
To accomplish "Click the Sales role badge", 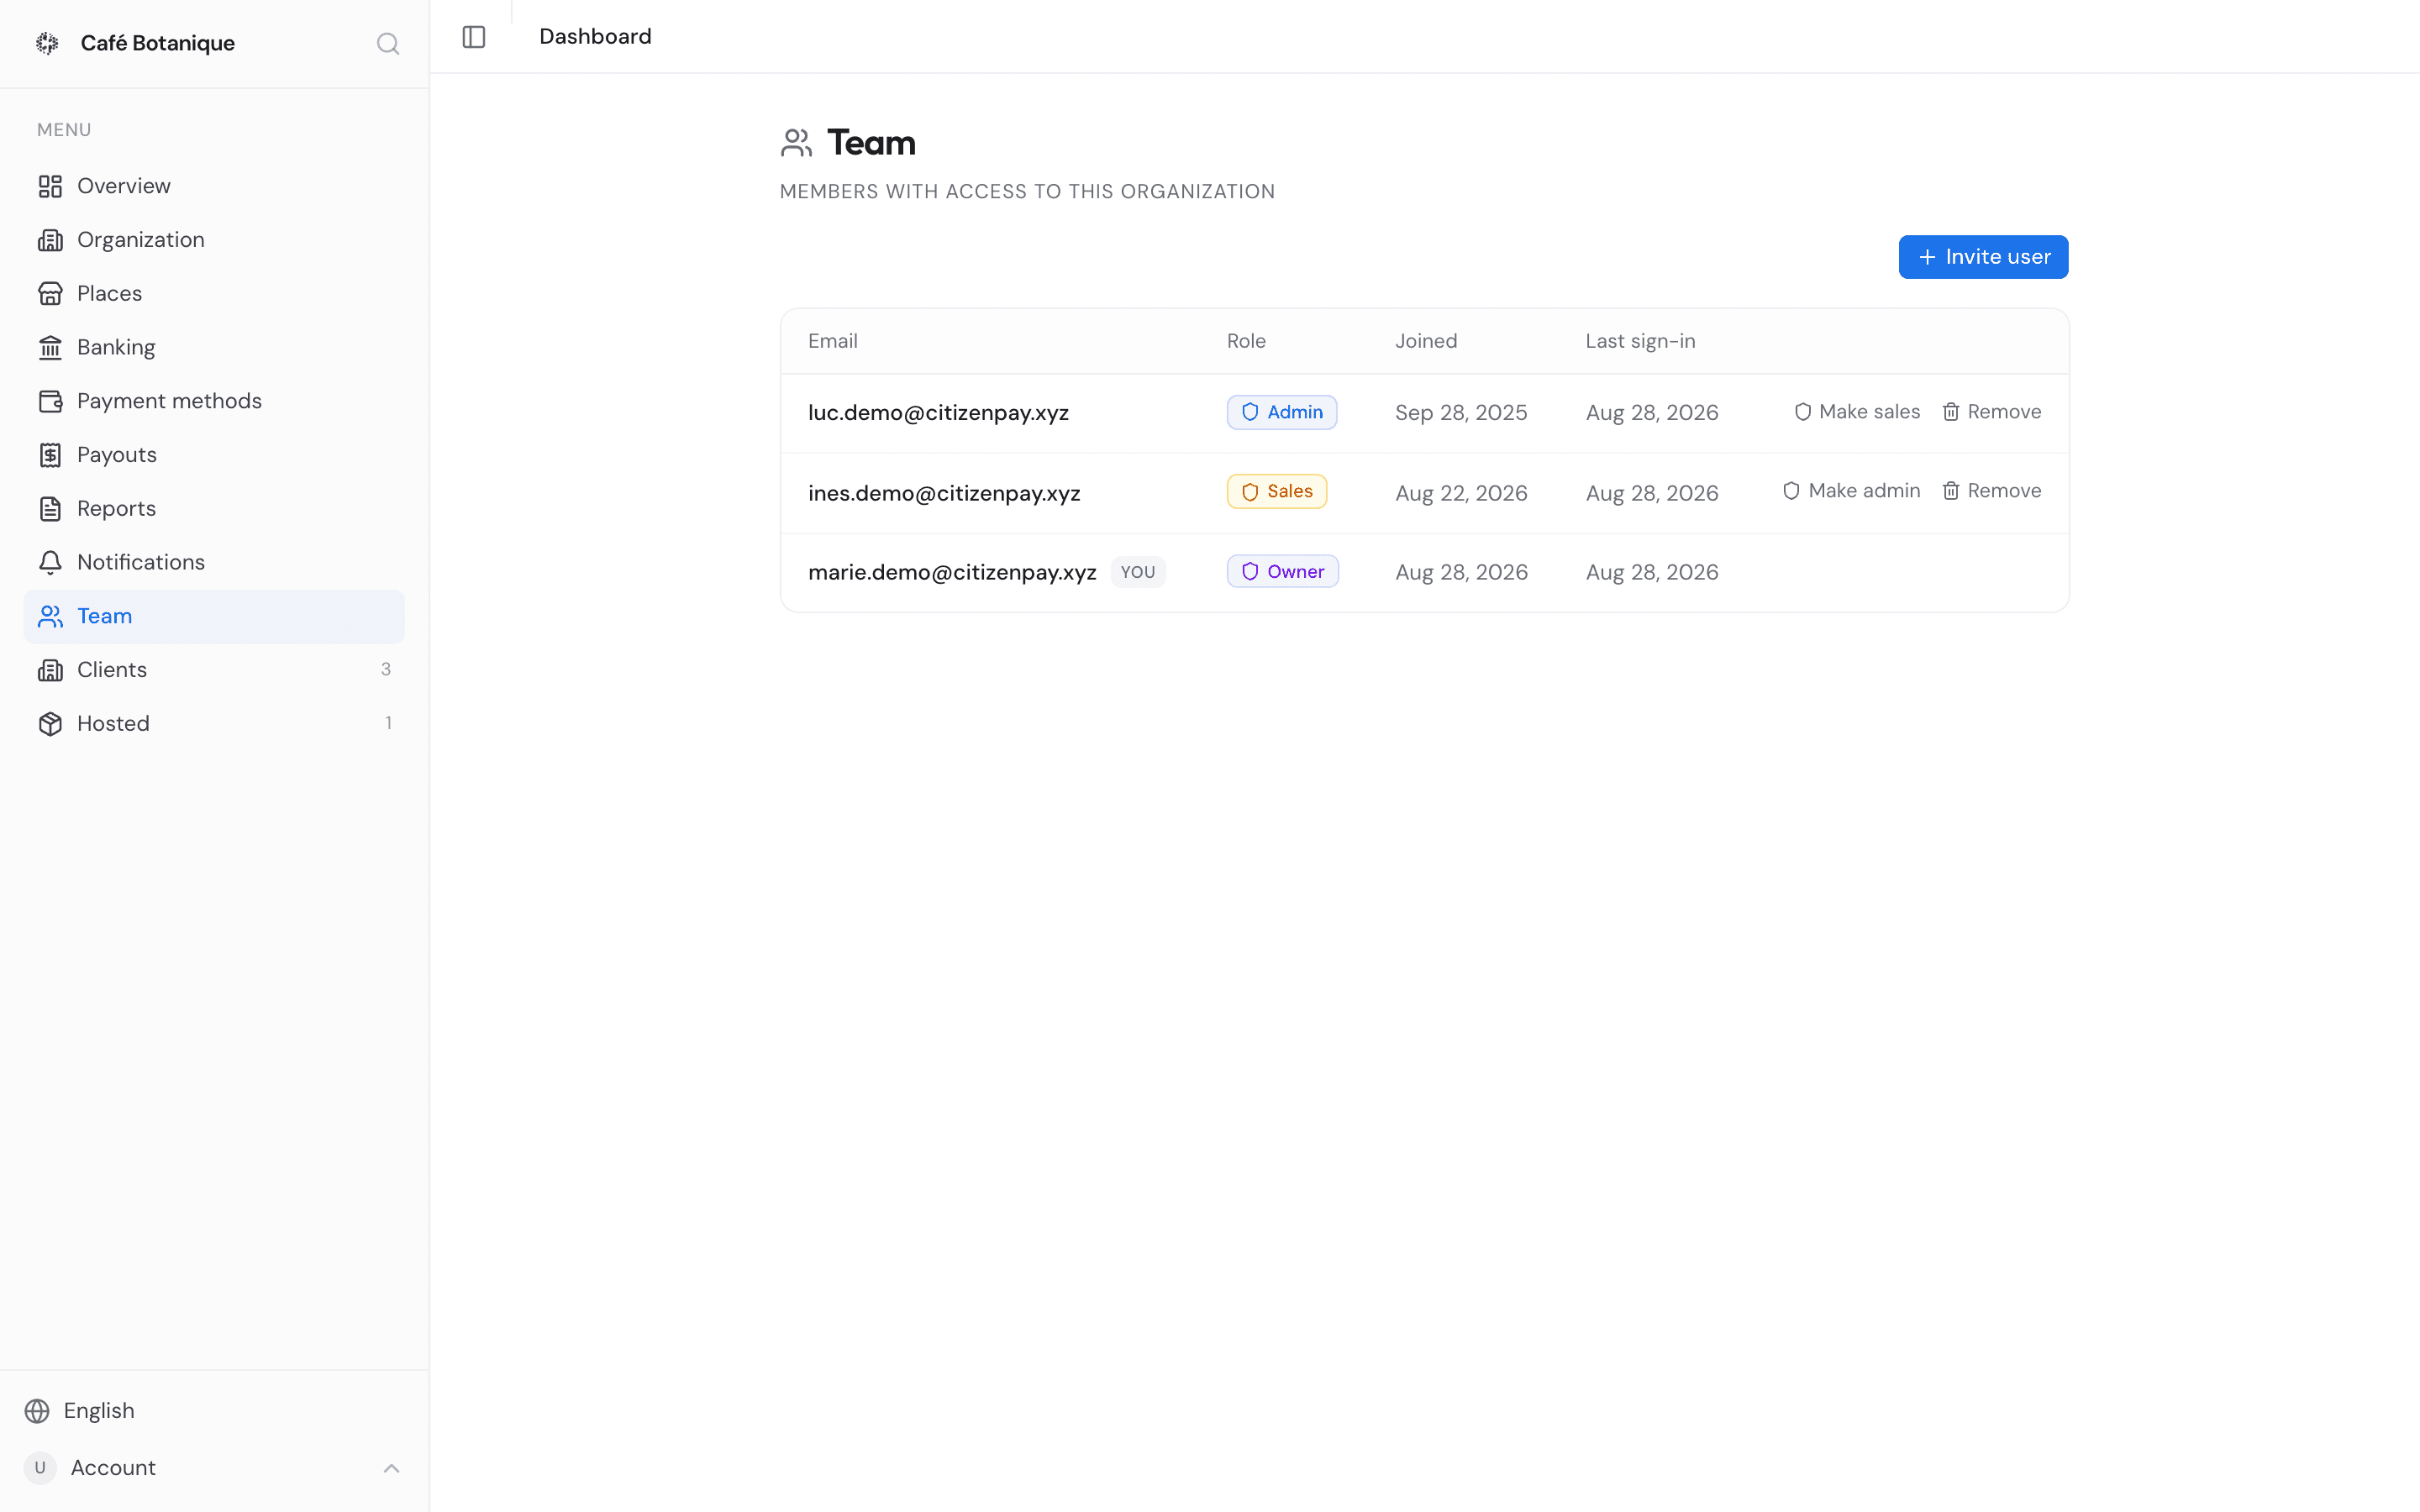I will (1277, 491).
